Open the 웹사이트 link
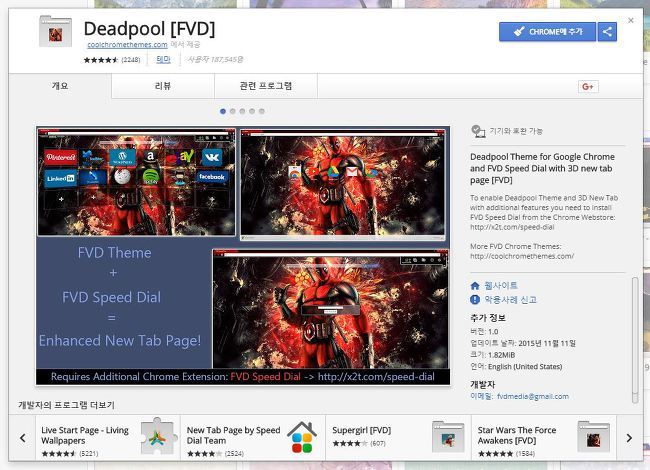The image size is (650, 470). pyautogui.click(x=501, y=286)
